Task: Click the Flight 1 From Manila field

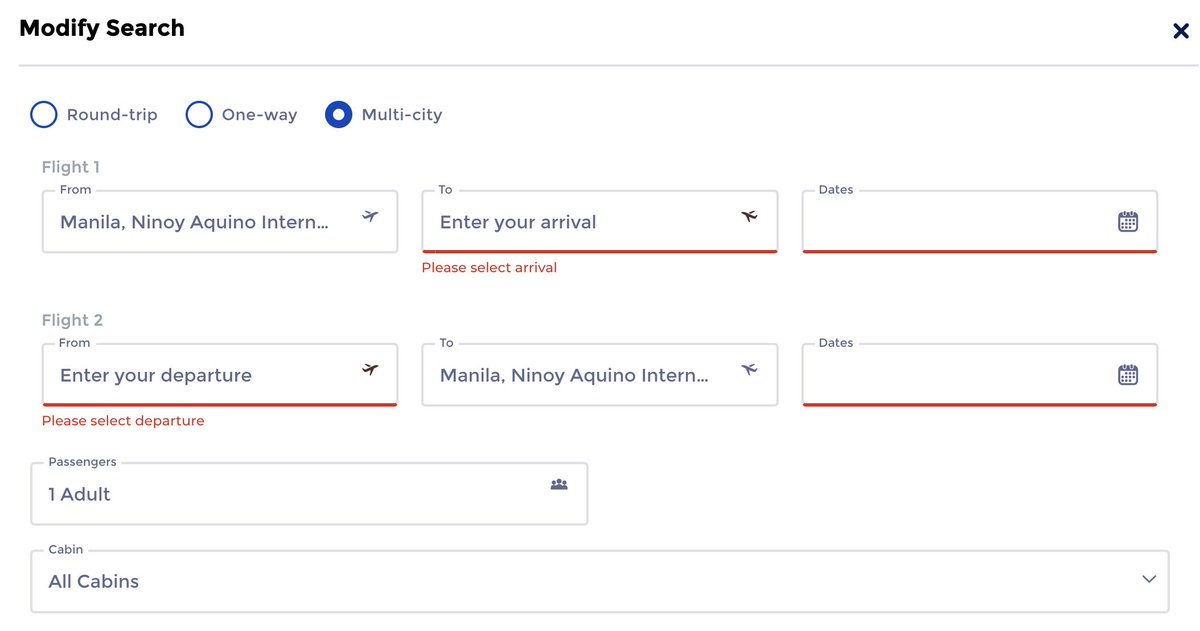Action: [220, 222]
